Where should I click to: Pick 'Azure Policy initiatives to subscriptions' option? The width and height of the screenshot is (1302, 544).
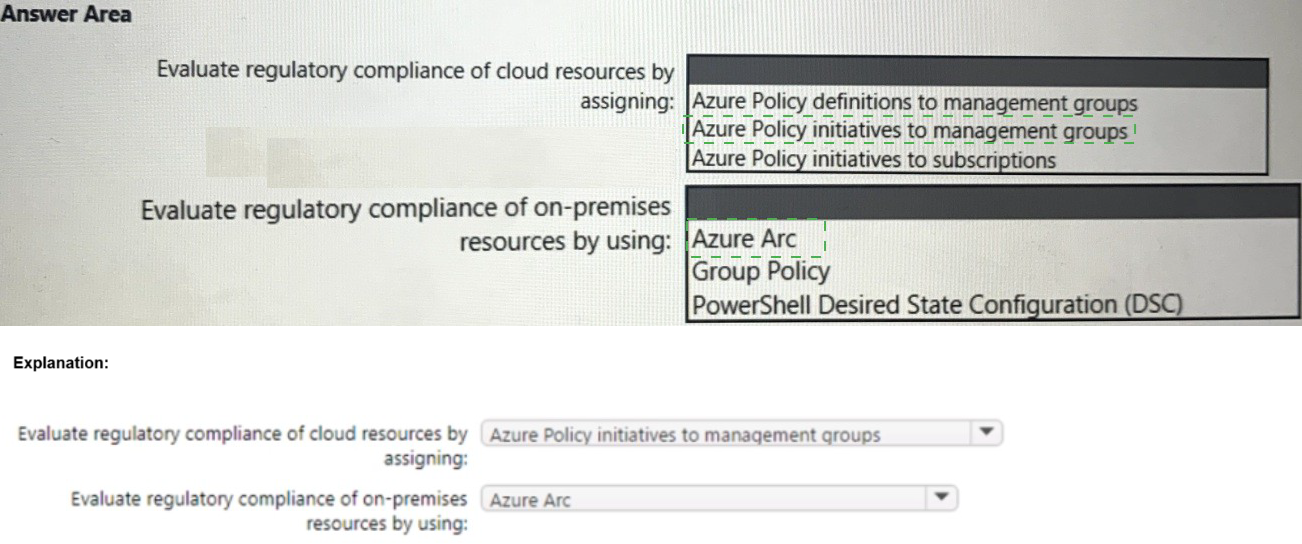point(873,159)
